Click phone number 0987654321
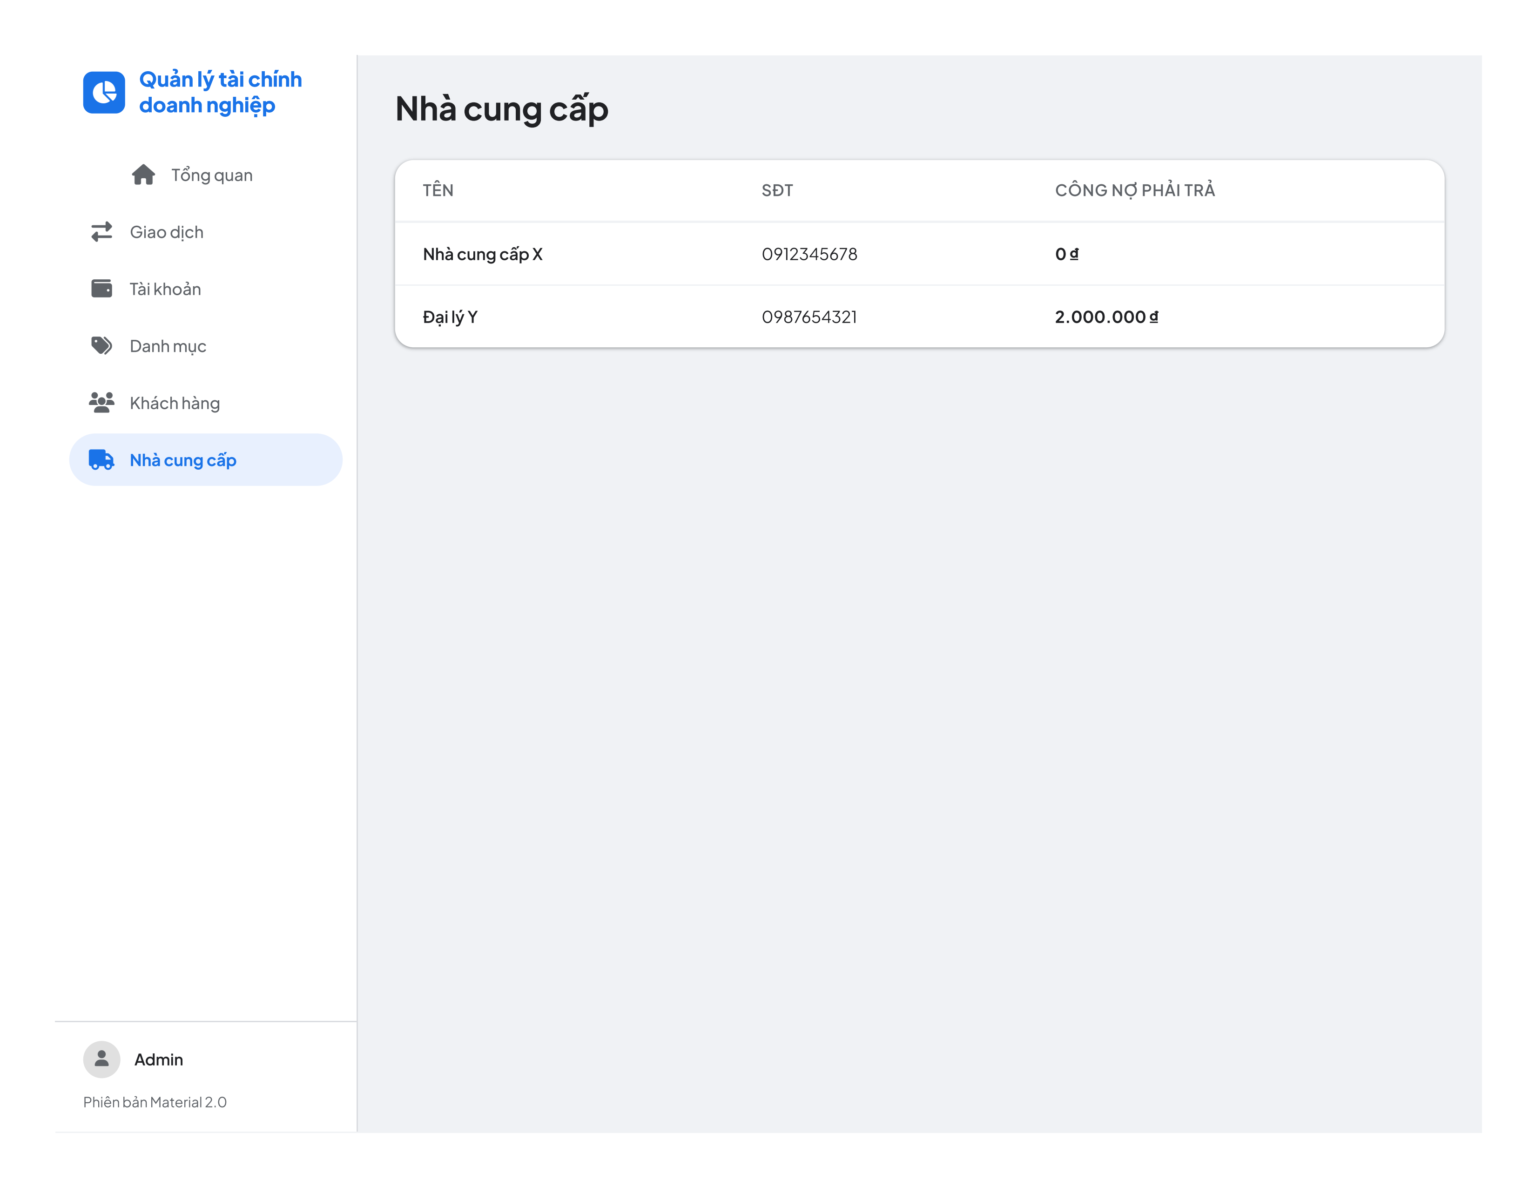Viewport: 1536px width, 1187px height. click(x=810, y=317)
